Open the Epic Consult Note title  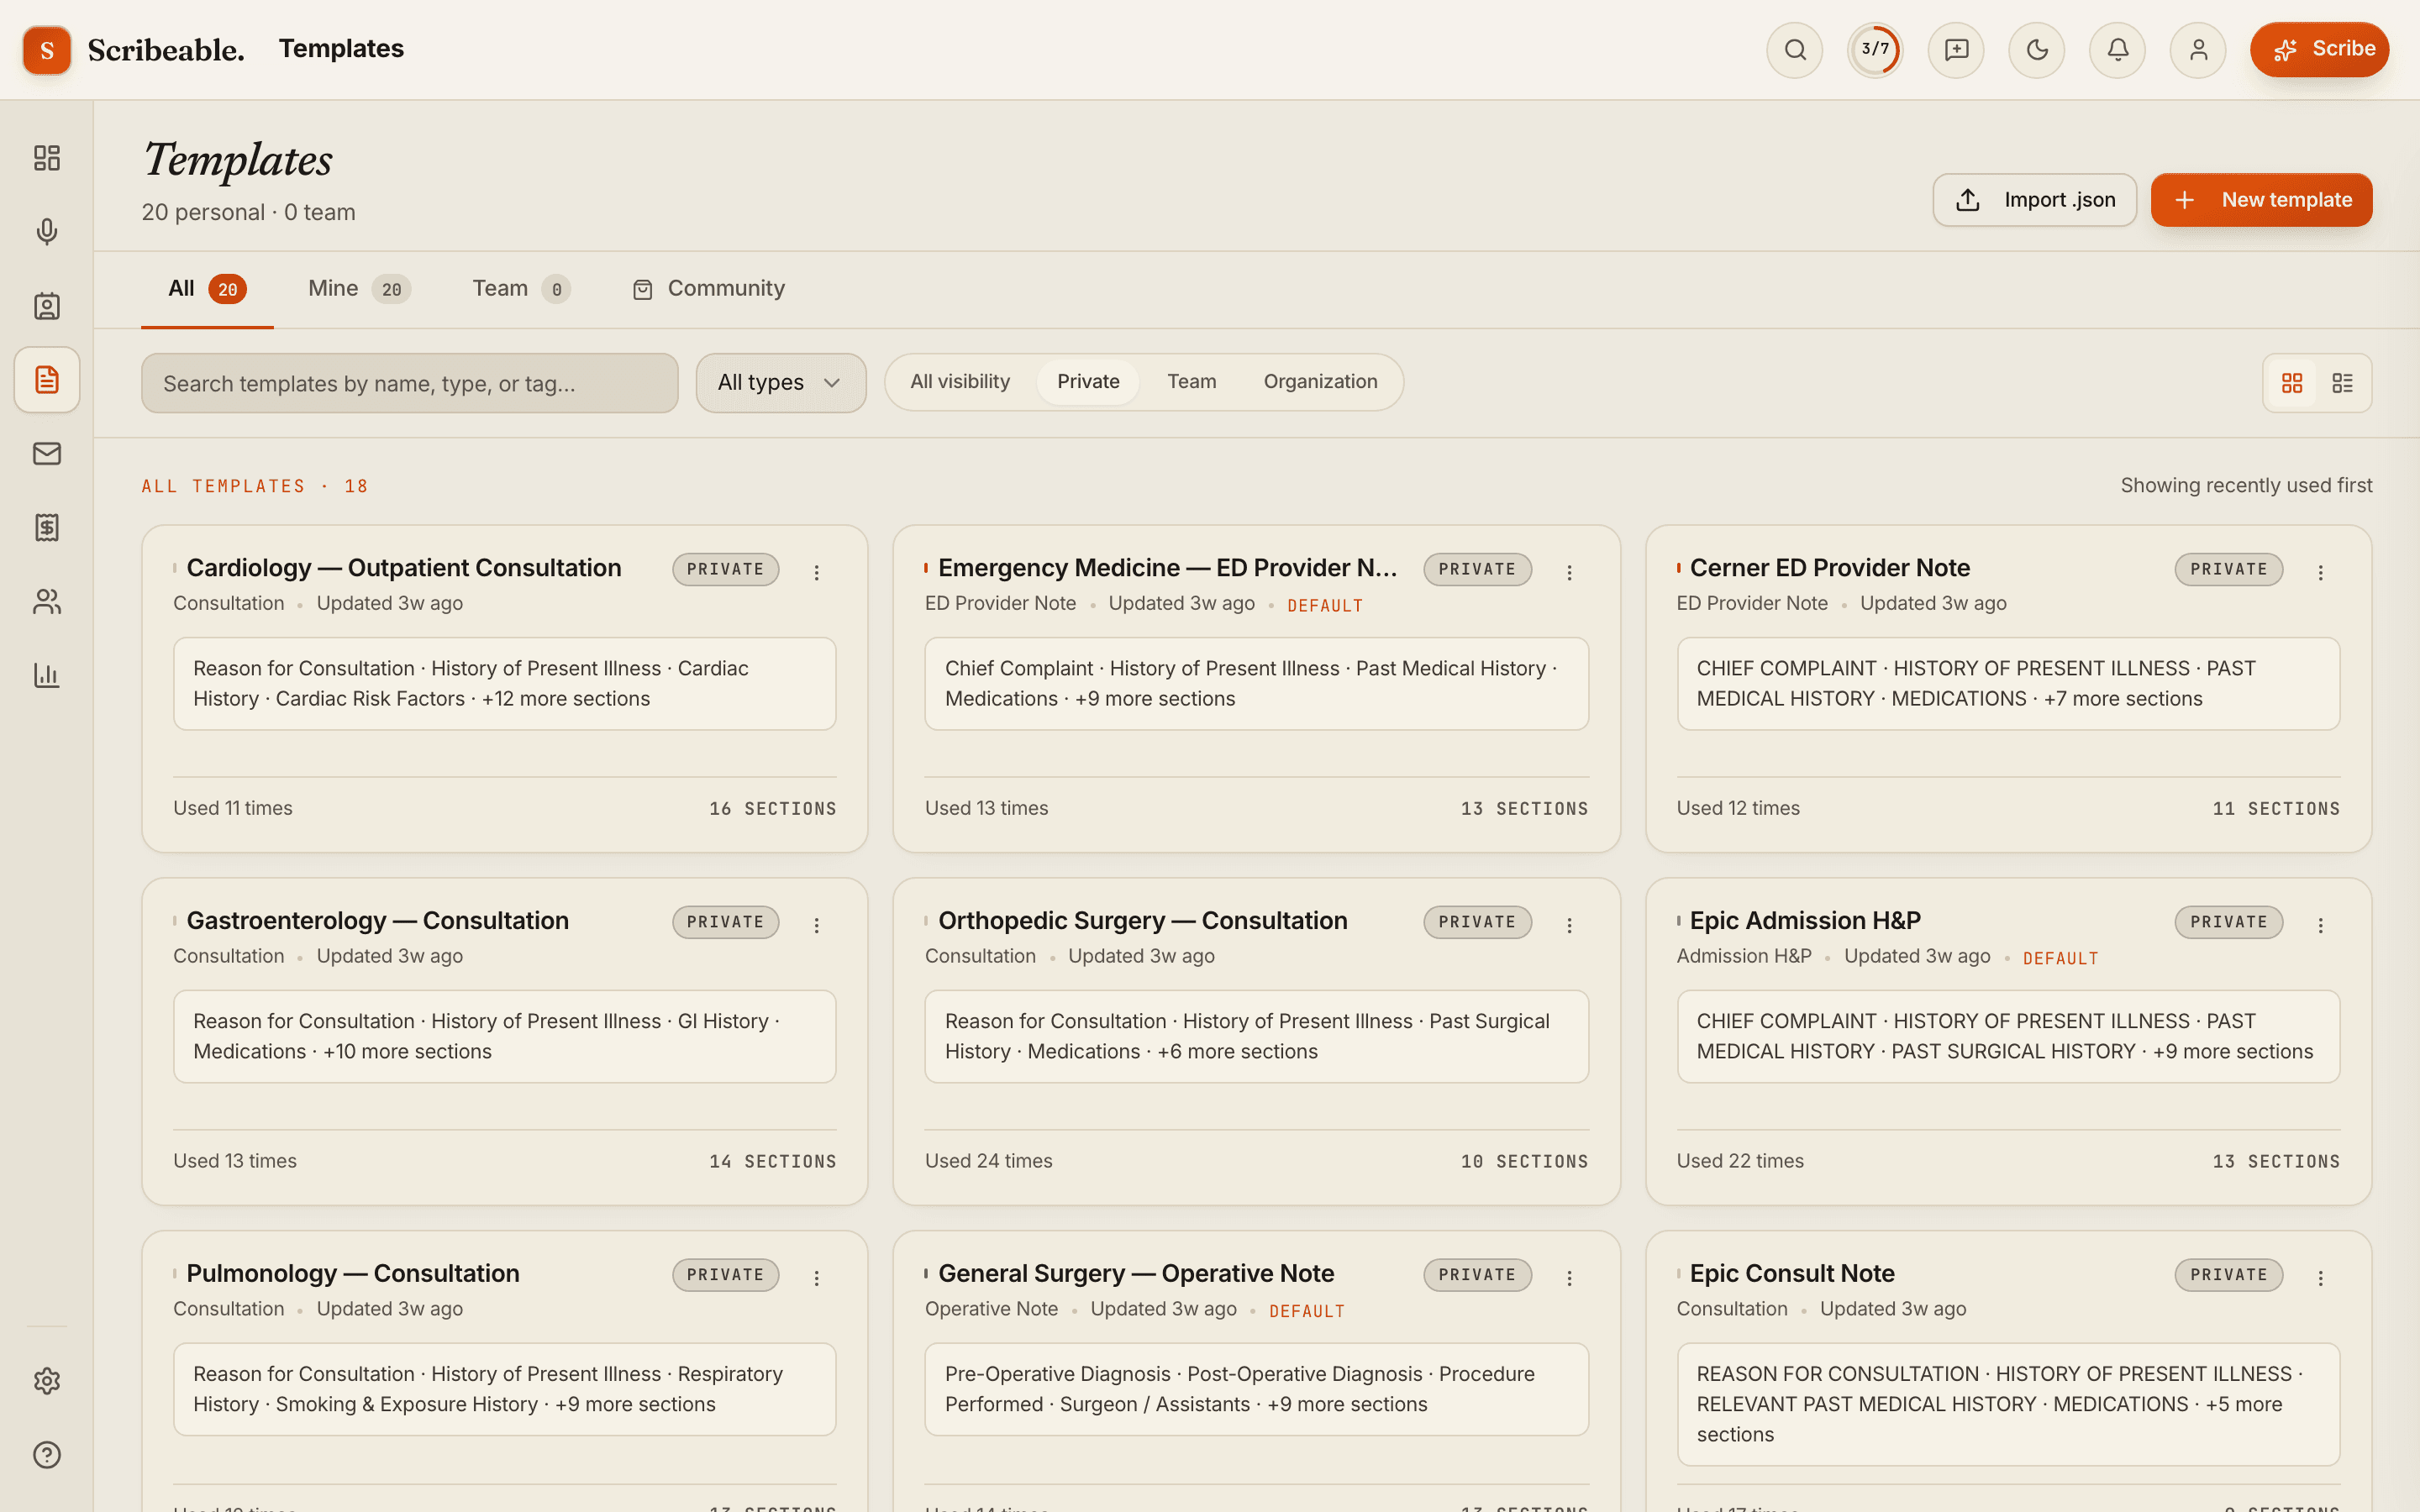(1792, 1274)
